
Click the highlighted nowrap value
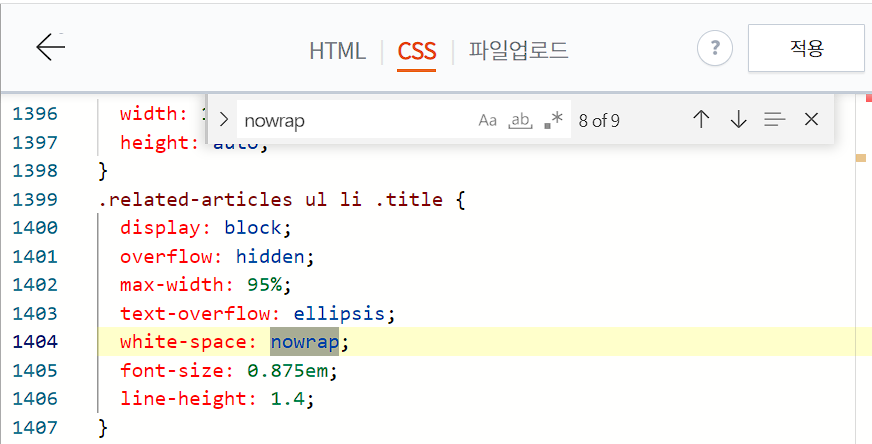point(305,342)
